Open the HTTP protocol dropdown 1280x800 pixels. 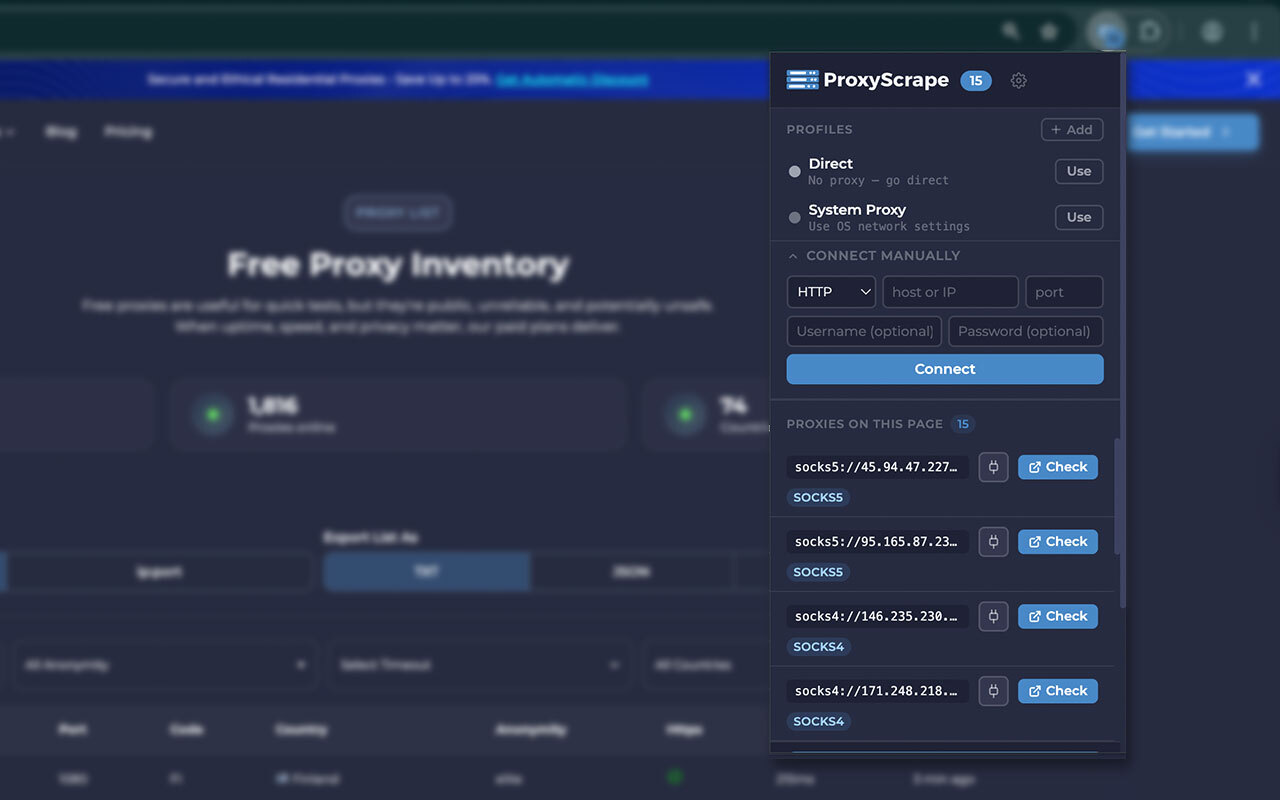pos(831,292)
